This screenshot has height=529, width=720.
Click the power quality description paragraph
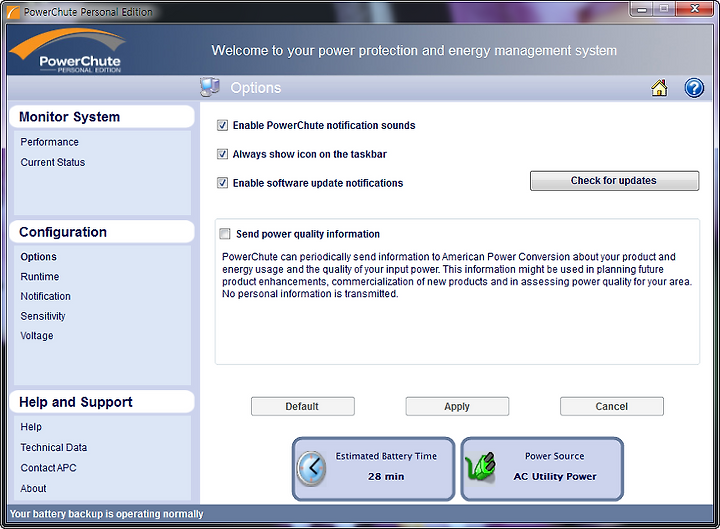point(456,276)
